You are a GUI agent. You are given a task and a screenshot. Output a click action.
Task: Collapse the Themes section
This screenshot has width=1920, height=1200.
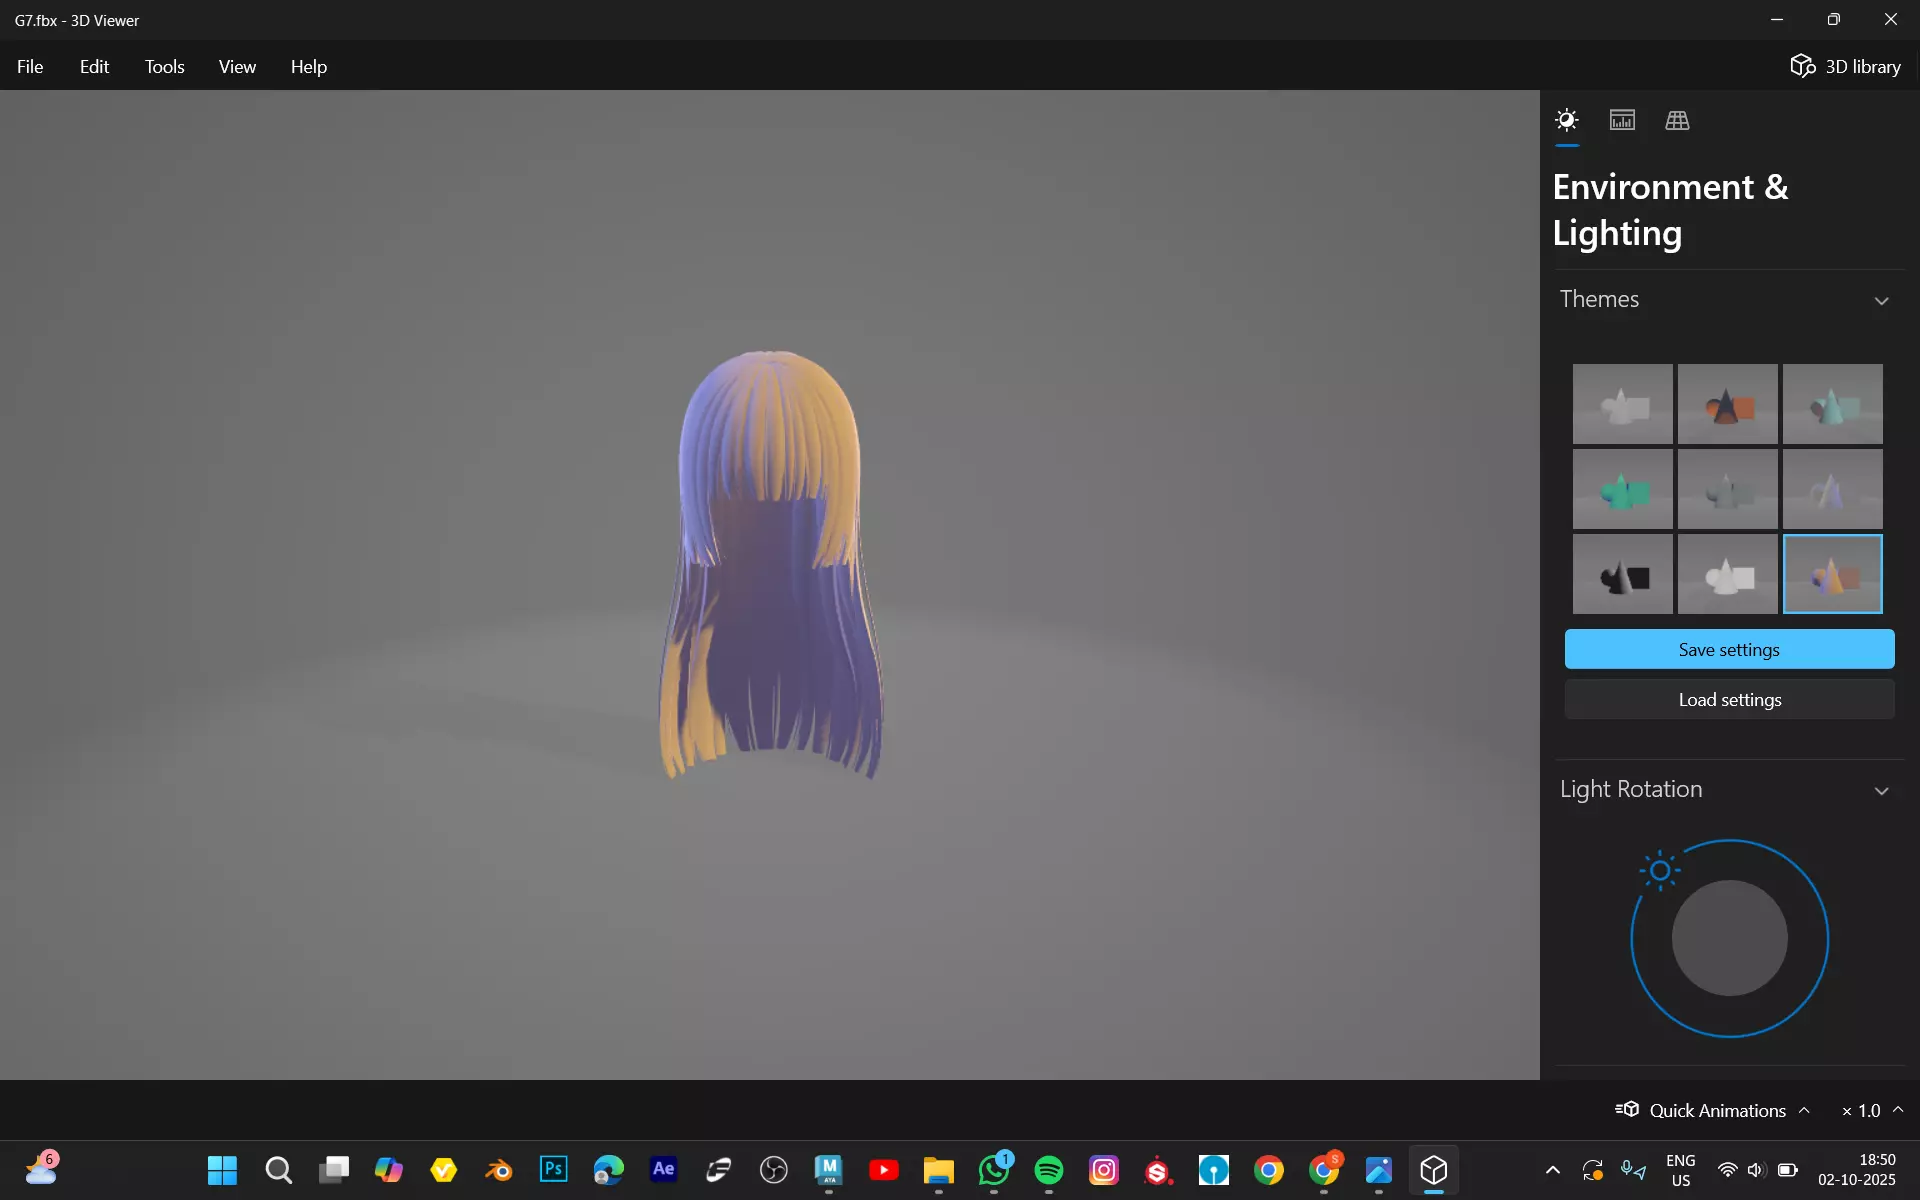[1881, 300]
